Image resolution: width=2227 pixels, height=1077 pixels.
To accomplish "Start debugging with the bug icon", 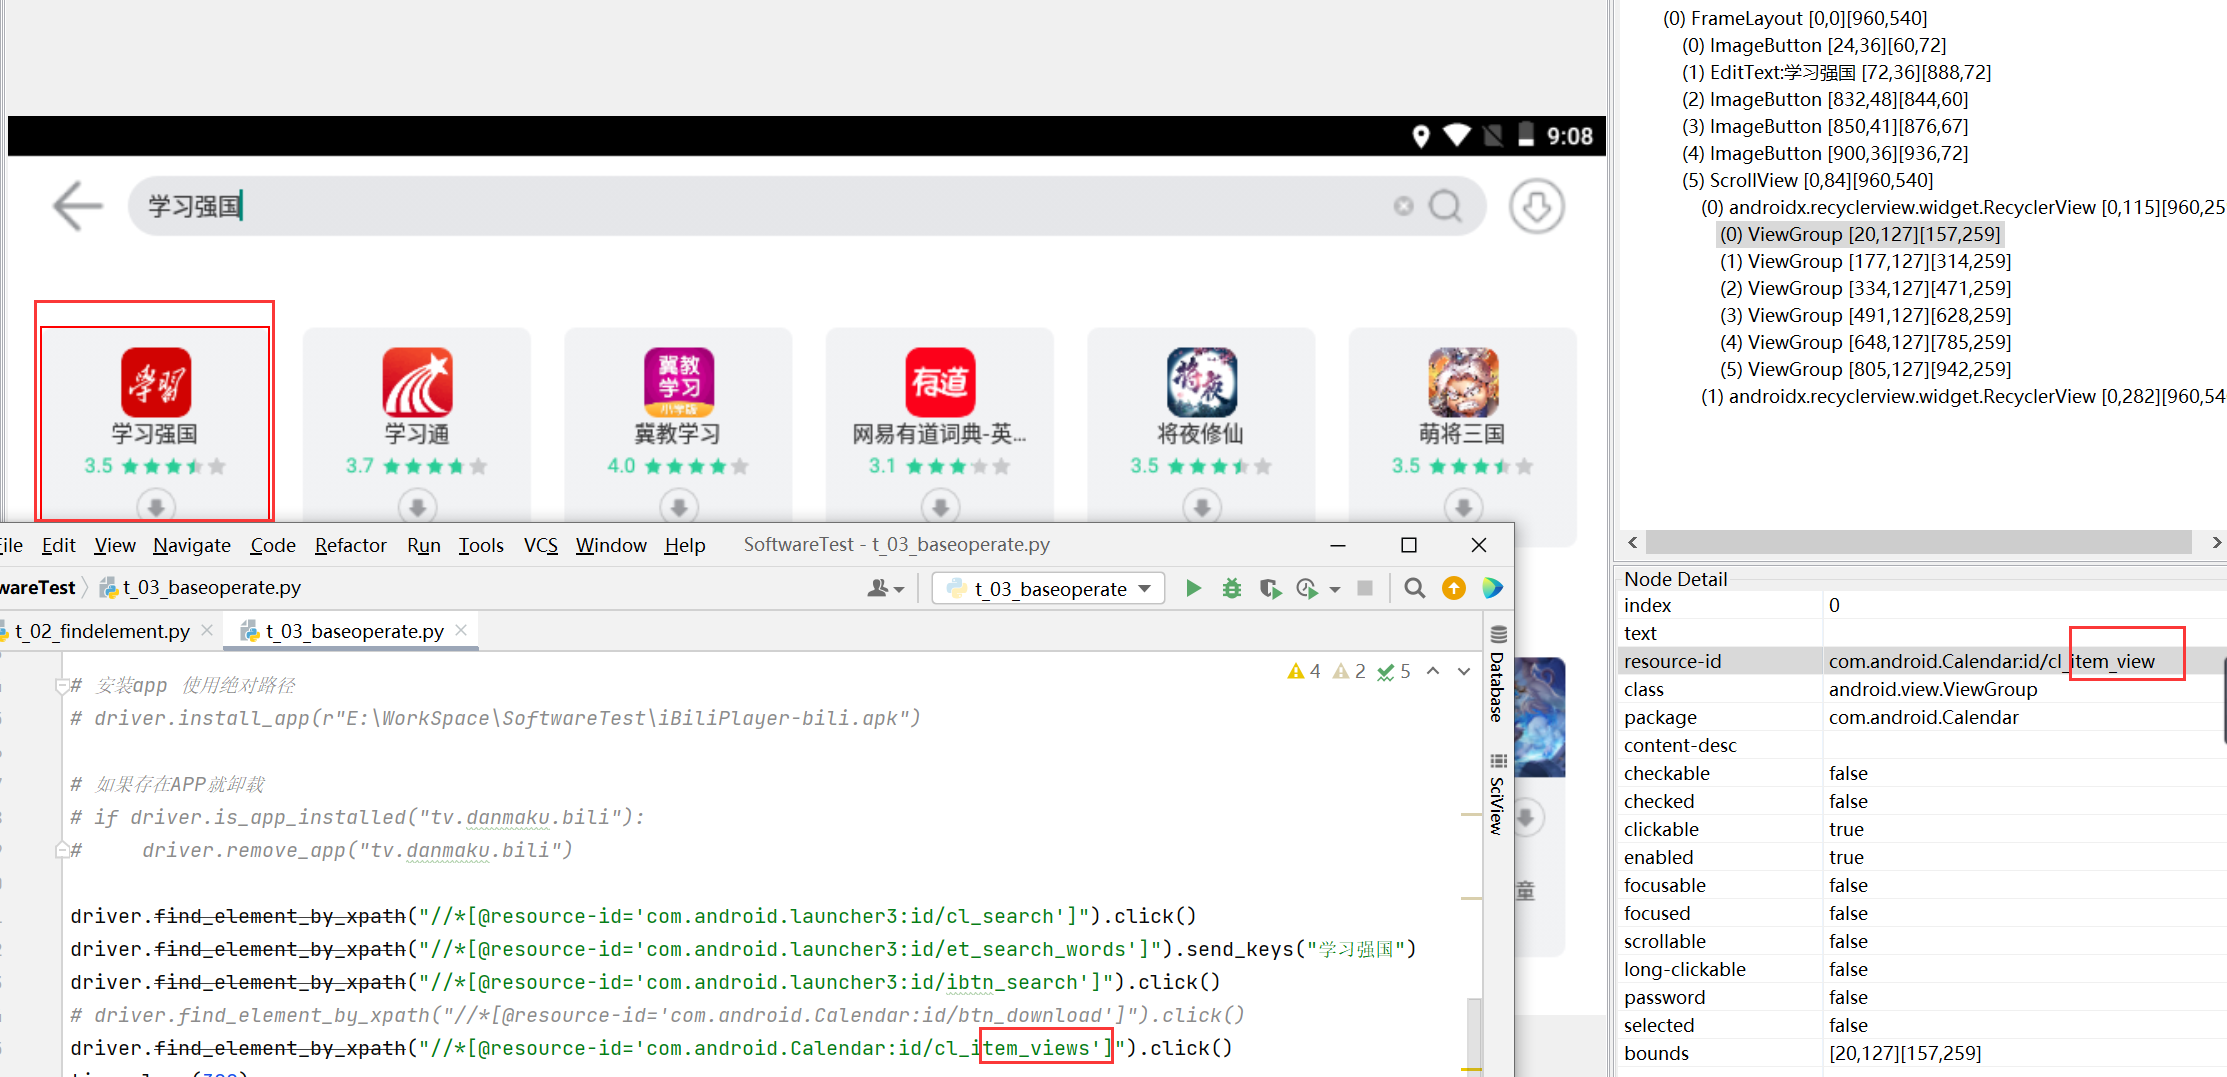I will coord(1232,588).
